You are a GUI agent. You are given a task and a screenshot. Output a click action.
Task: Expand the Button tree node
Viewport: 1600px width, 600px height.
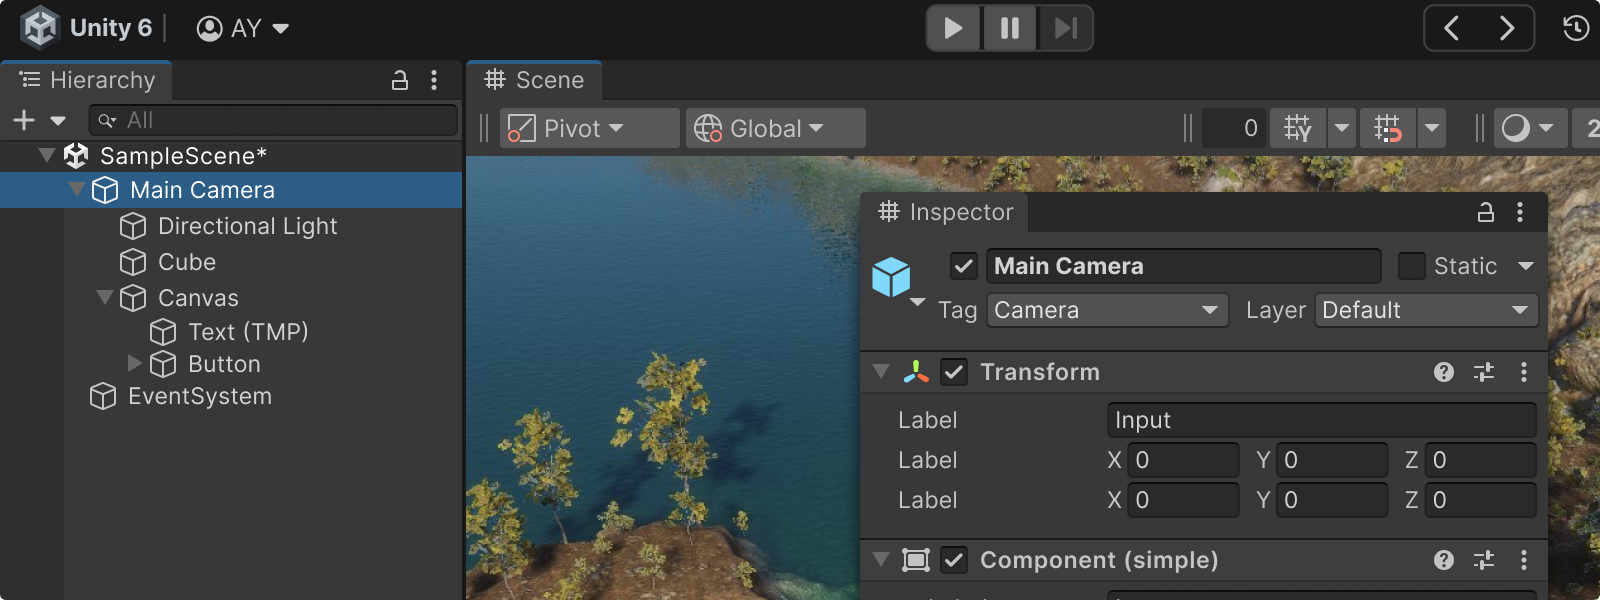(135, 363)
